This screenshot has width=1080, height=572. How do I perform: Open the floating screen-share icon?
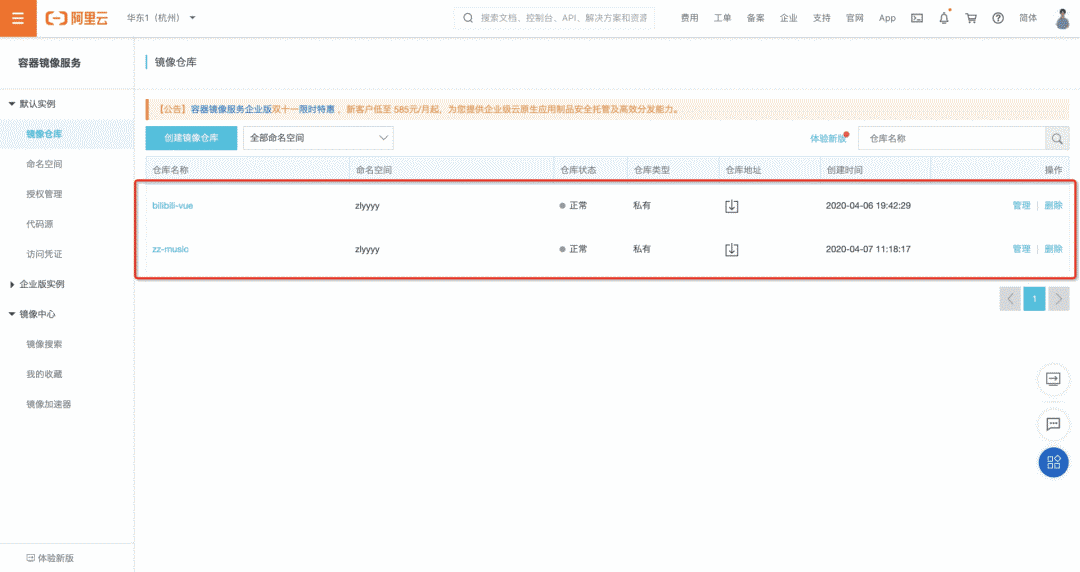tap(1053, 379)
